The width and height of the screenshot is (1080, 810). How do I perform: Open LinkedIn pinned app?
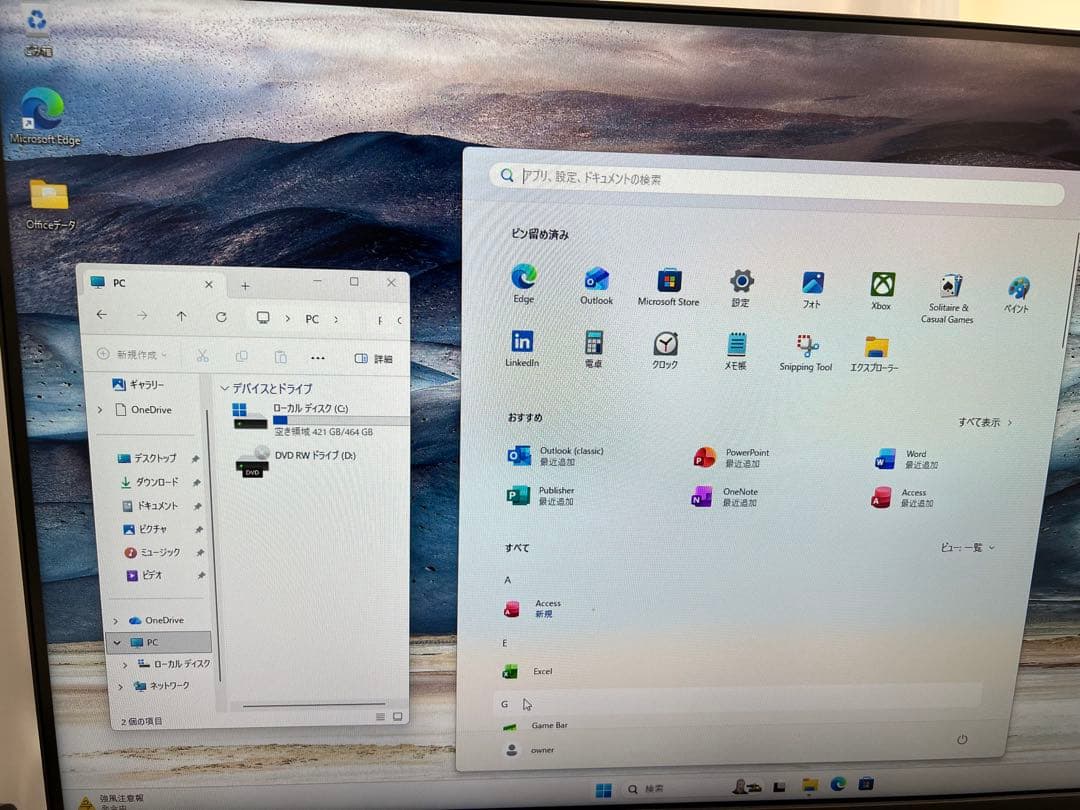point(522,348)
